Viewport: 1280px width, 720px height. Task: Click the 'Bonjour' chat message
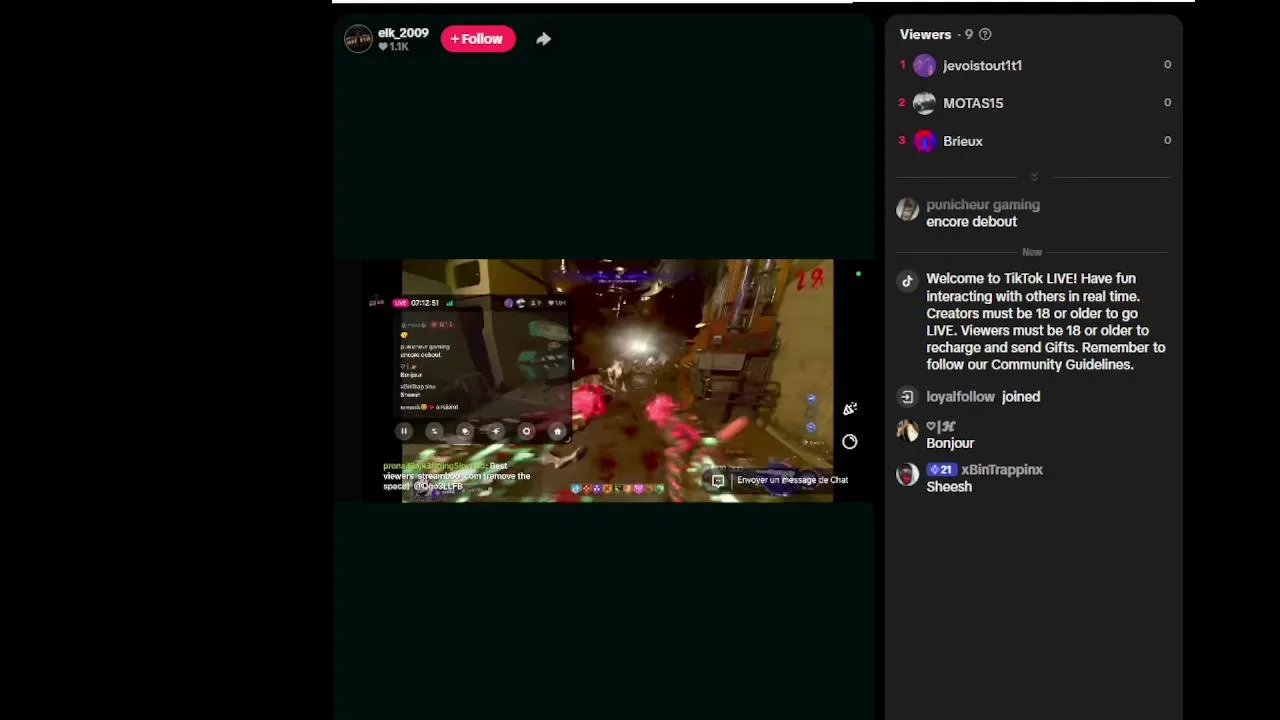[x=950, y=443]
